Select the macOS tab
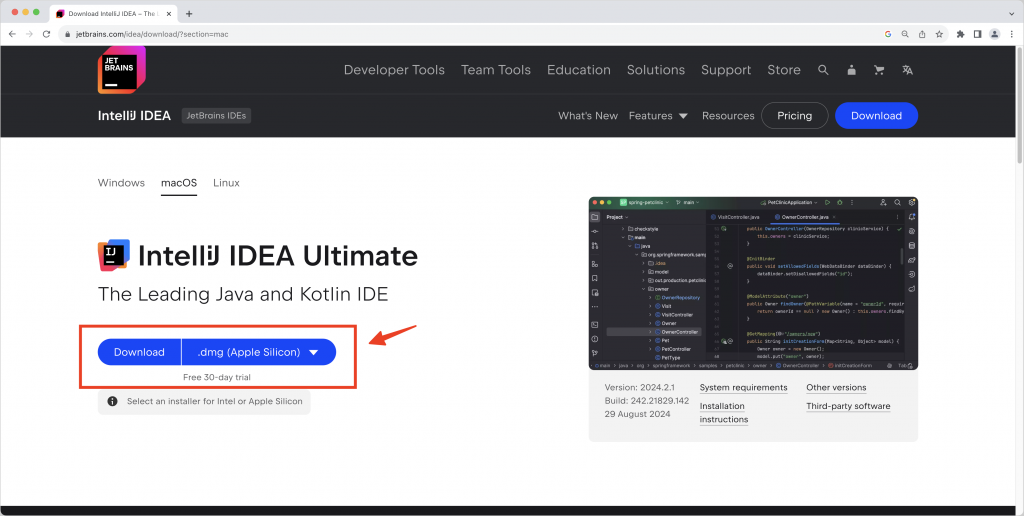This screenshot has width=1024, height=516. coord(179,183)
